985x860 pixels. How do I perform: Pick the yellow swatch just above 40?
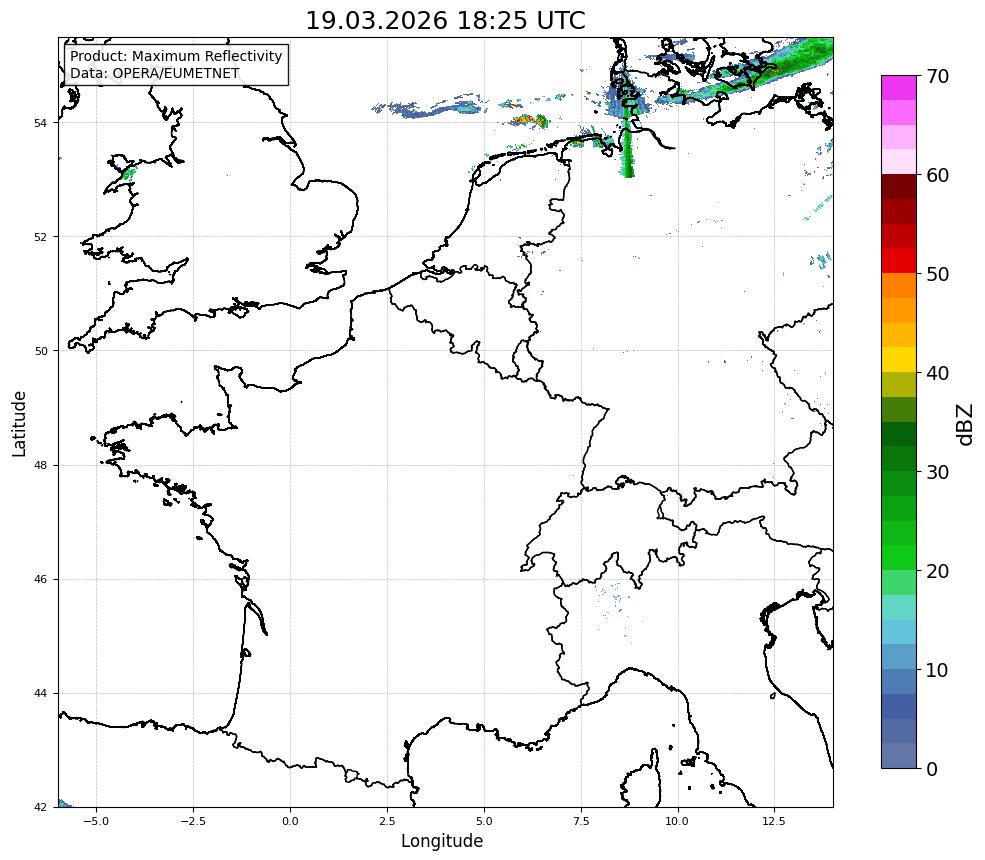pos(899,360)
